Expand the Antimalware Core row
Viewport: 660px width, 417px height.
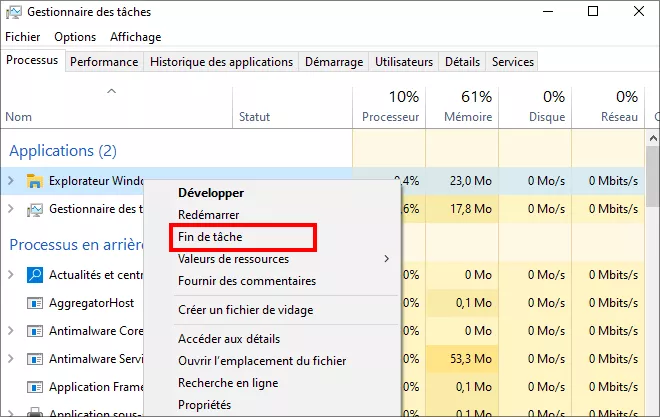pyautogui.click(x=11, y=331)
